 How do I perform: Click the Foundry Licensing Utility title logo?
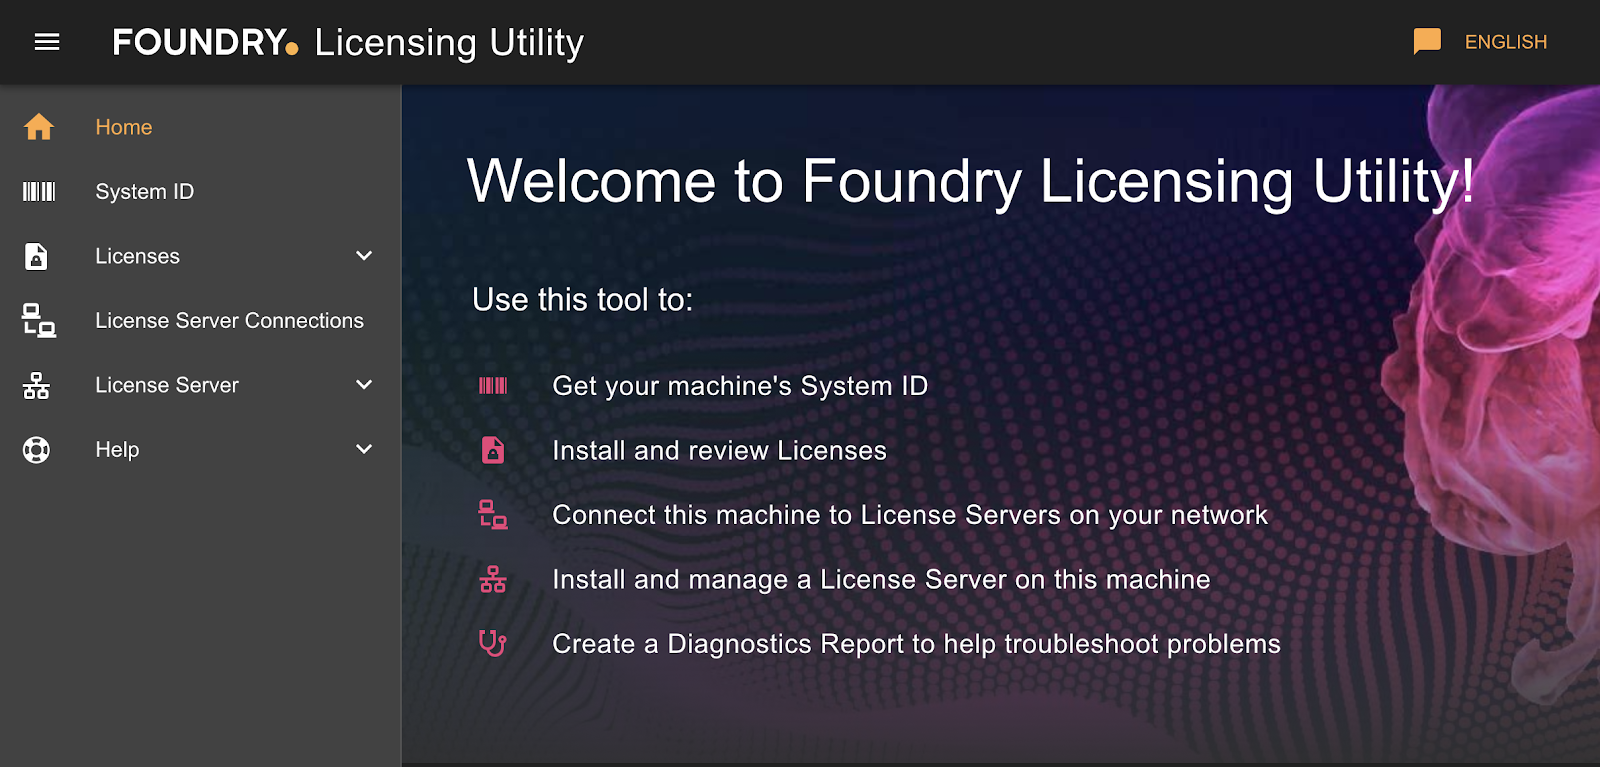tap(348, 42)
